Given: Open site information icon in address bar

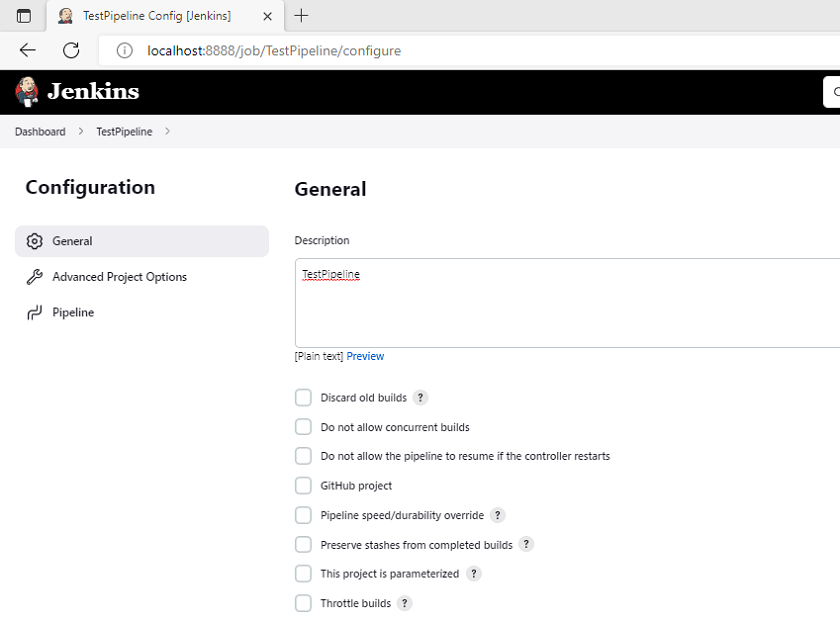Looking at the screenshot, I should tap(125, 50).
